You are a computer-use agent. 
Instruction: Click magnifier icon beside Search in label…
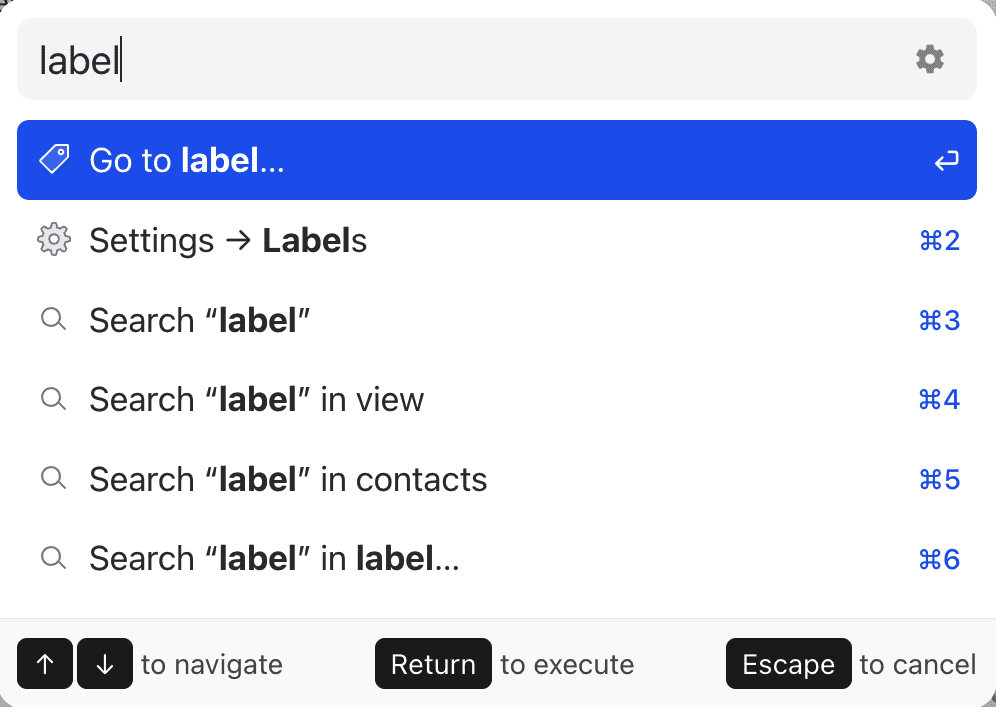(x=53, y=558)
